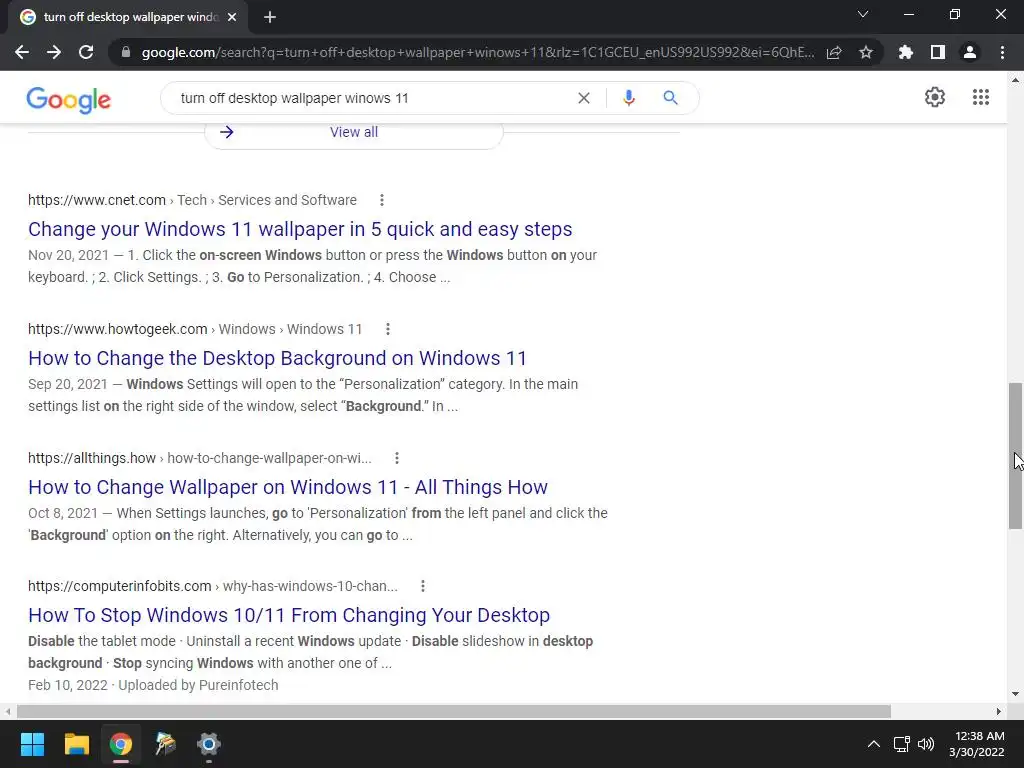Show the Chrome side panel
Viewport: 1024px width, 768px height.
click(938, 52)
